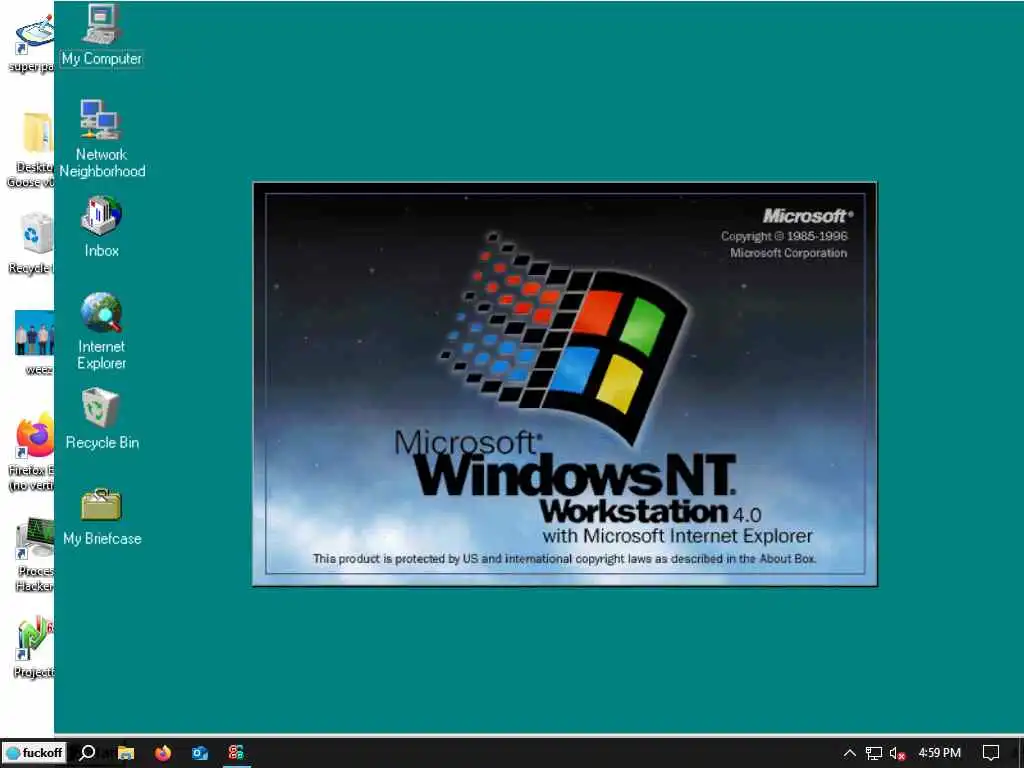Screen dimensions: 1024x768
Task: Select the weezer image thumbnail on the desktop
Action: [35, 332]
